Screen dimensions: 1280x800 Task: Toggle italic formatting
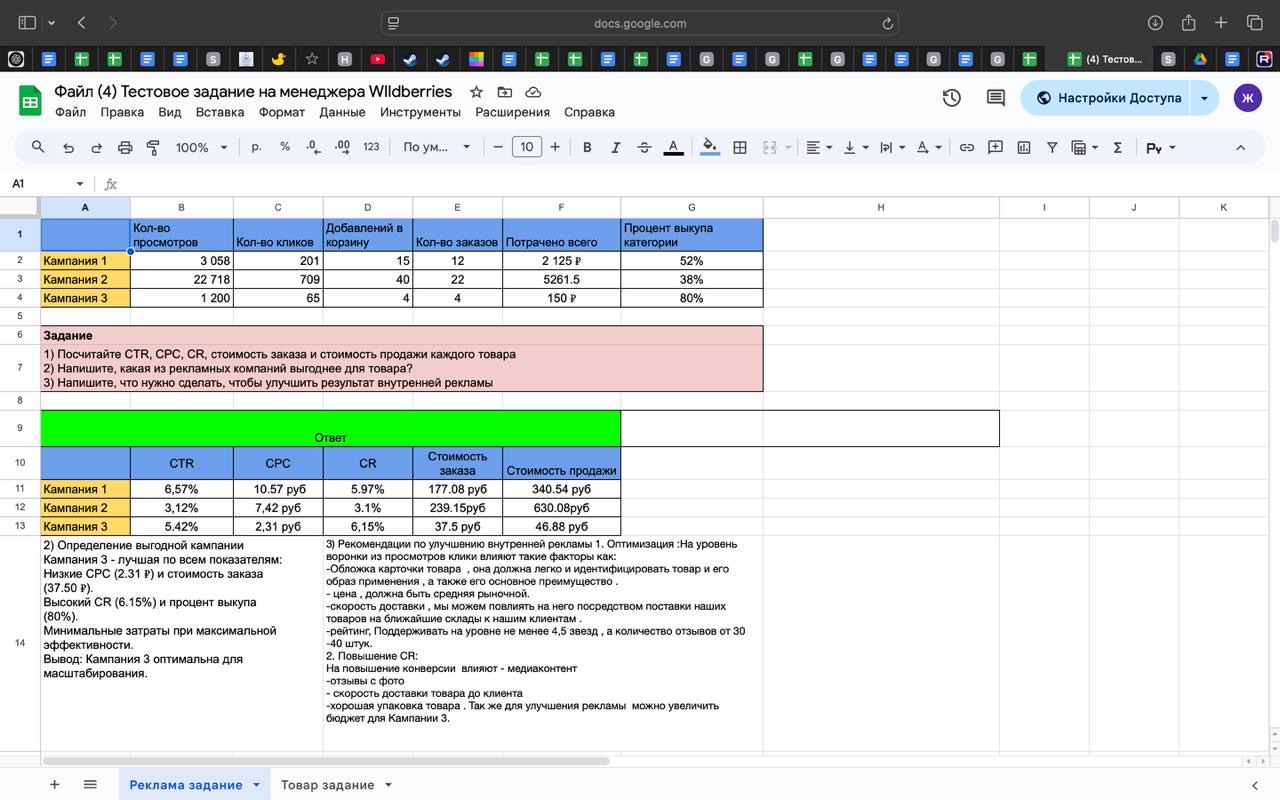(615, 147)
